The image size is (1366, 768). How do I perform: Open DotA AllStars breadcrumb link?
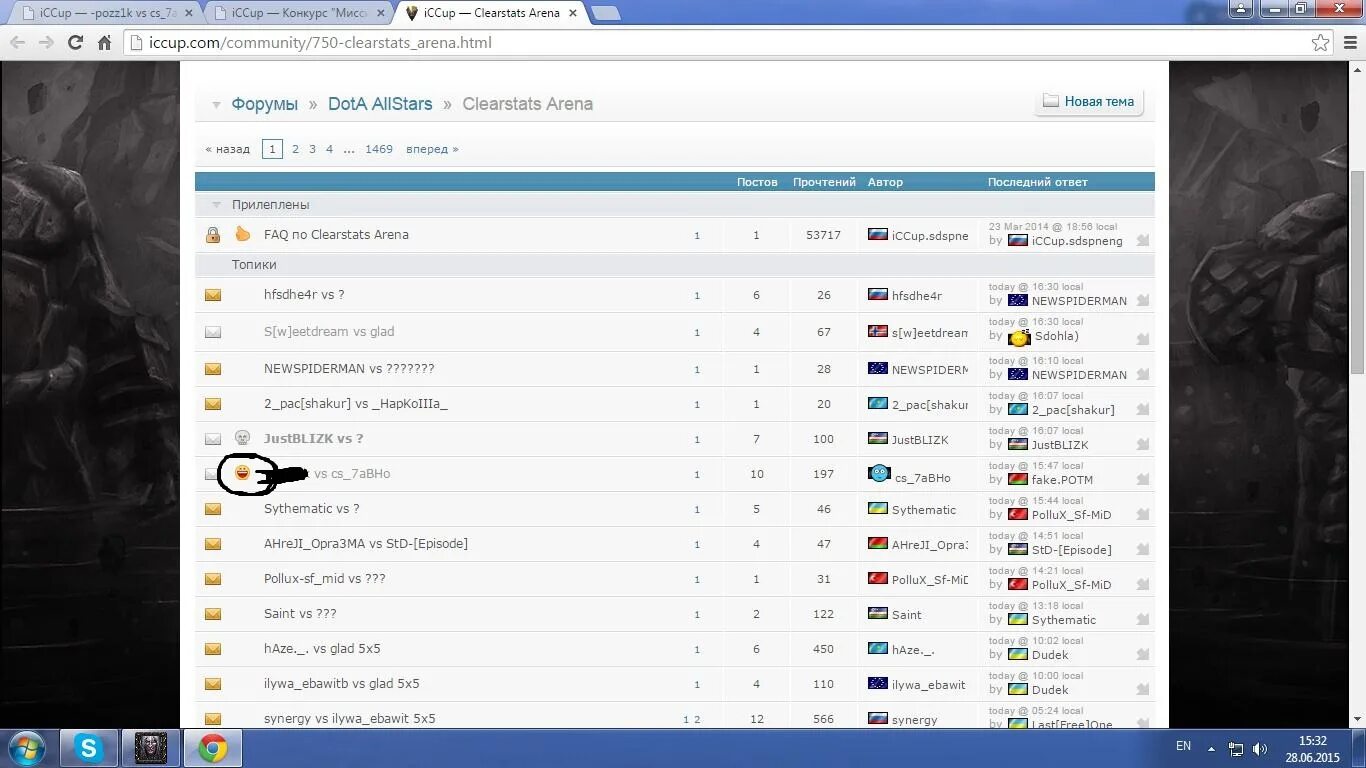380,104
